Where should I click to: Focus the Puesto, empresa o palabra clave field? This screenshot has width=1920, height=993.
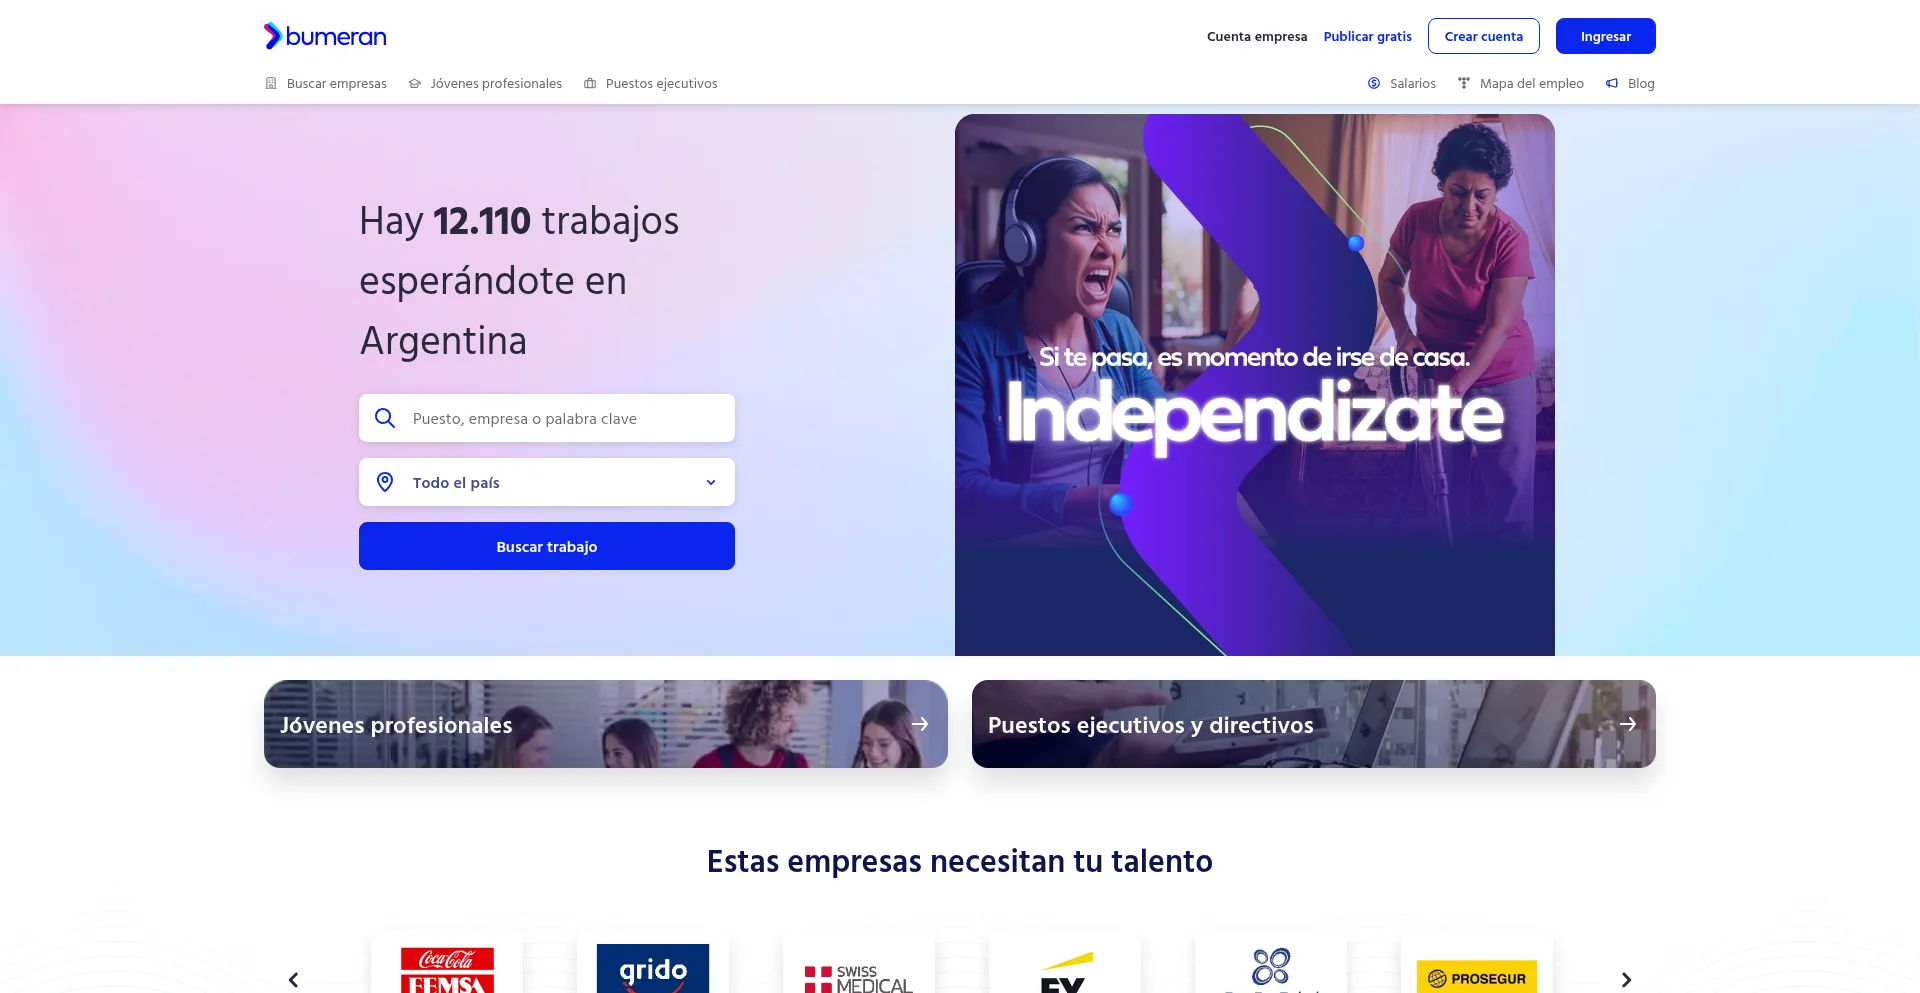click(x=547, y=418)
